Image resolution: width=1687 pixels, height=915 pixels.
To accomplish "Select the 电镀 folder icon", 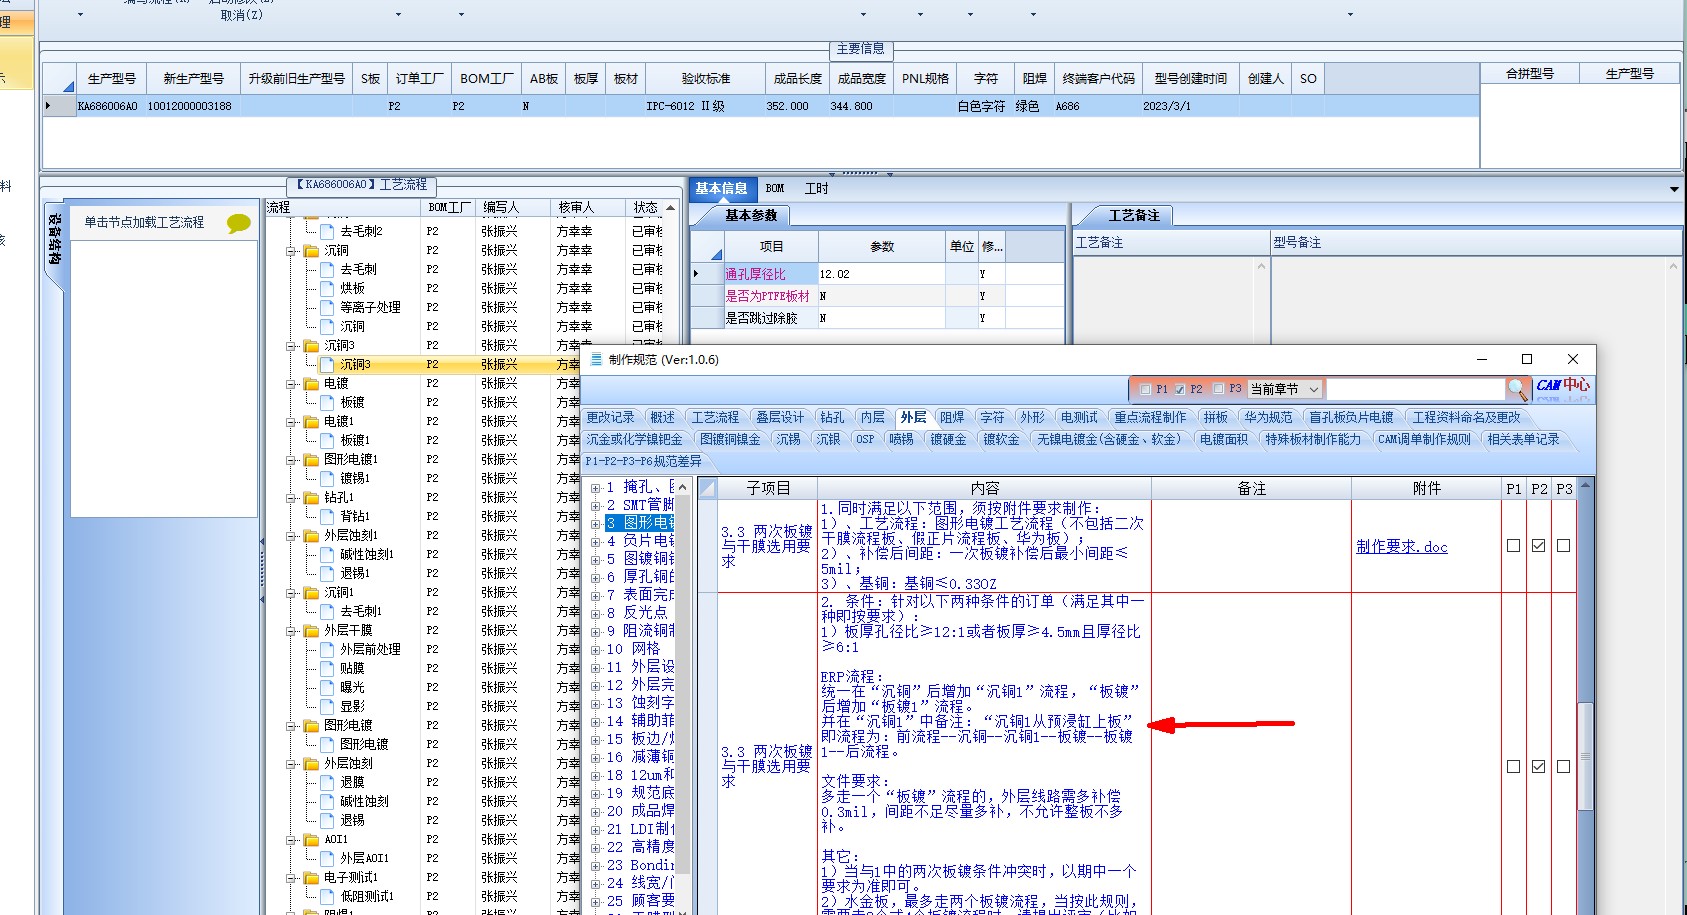I will tap(311, 383).
